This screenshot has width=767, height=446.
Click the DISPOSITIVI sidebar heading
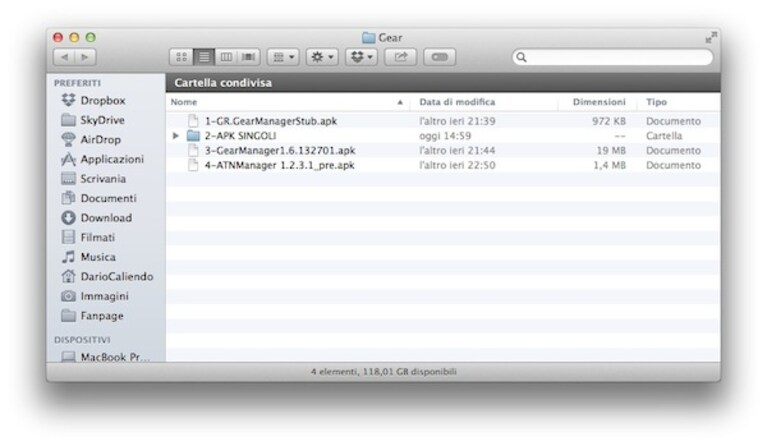82,339
